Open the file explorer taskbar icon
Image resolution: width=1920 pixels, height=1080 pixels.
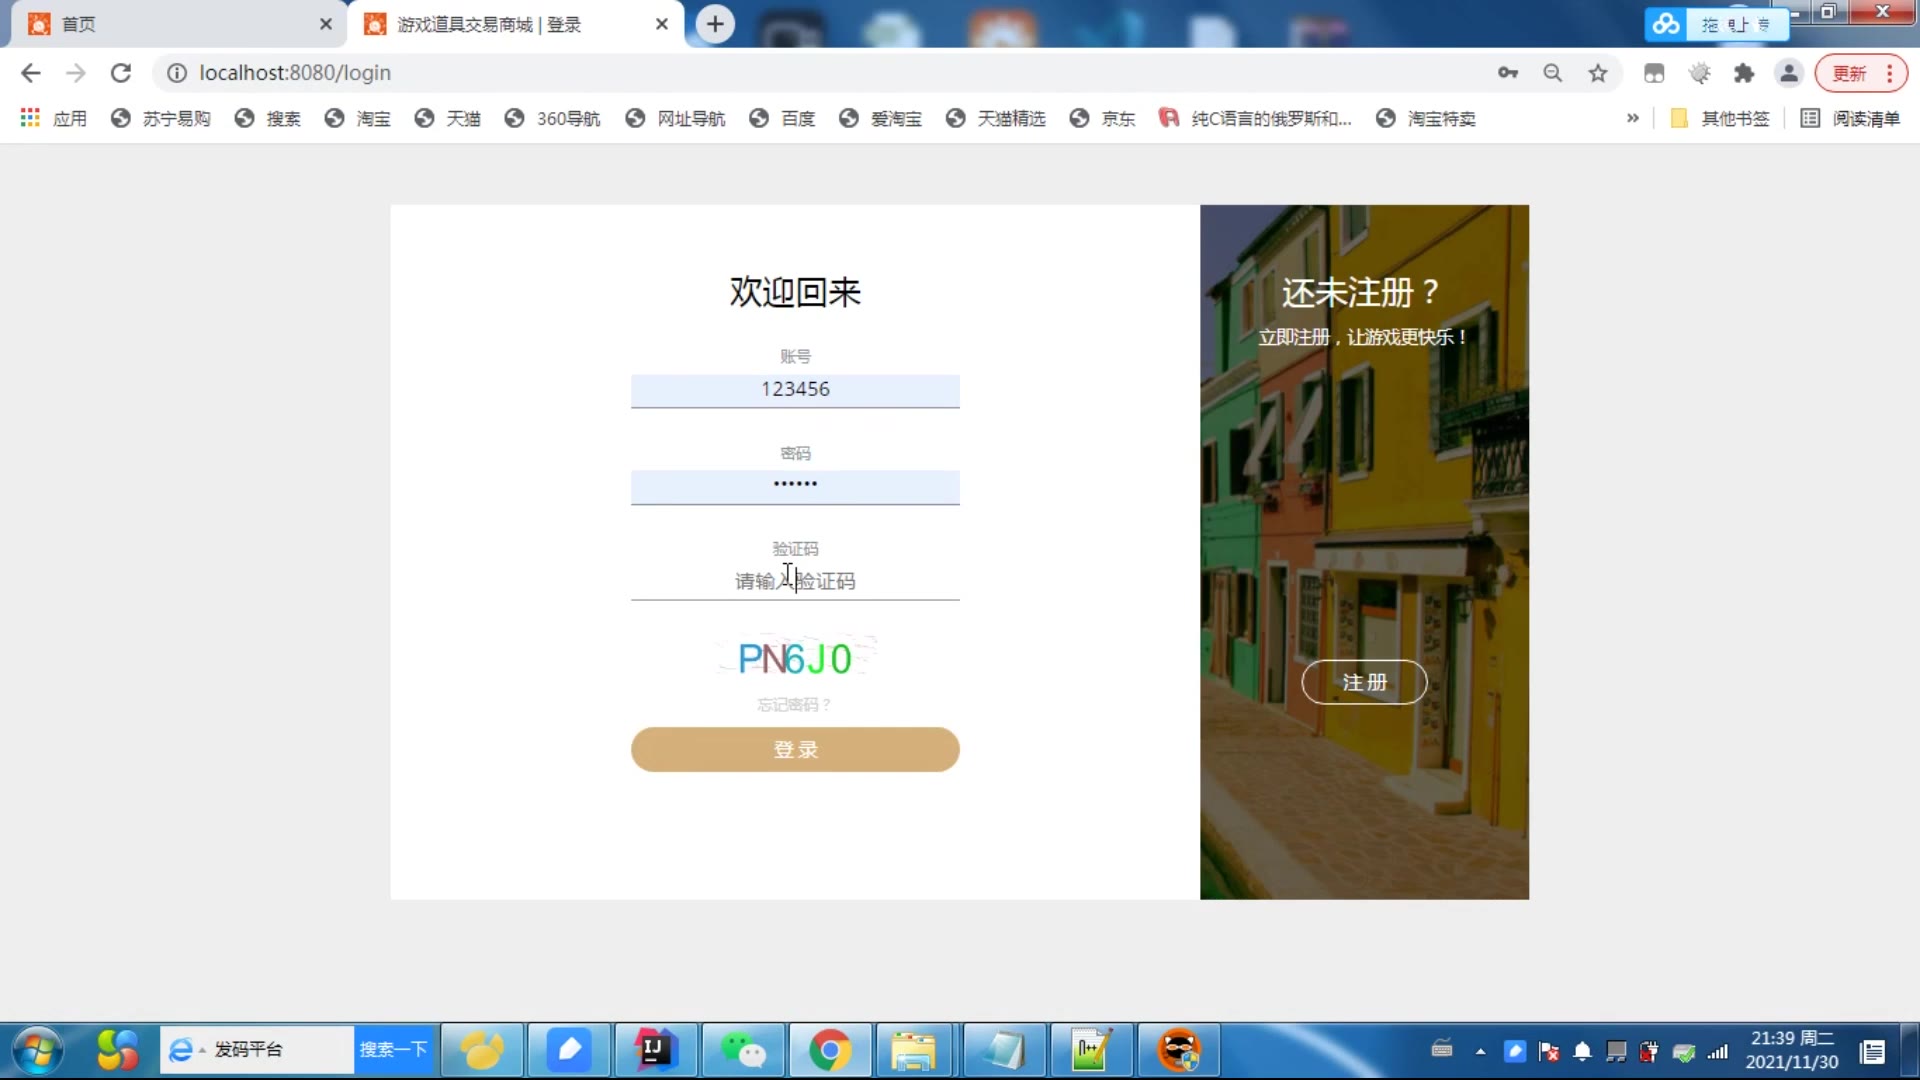914,1050
